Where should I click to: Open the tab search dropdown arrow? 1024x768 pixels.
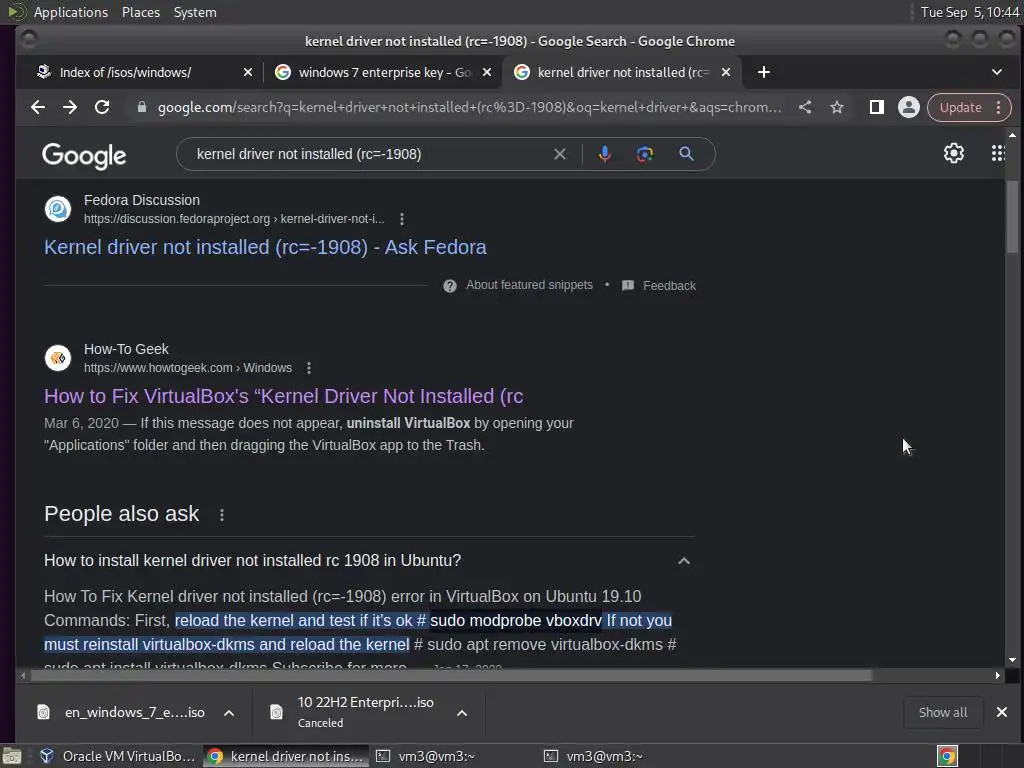click(x=997, y=72)
